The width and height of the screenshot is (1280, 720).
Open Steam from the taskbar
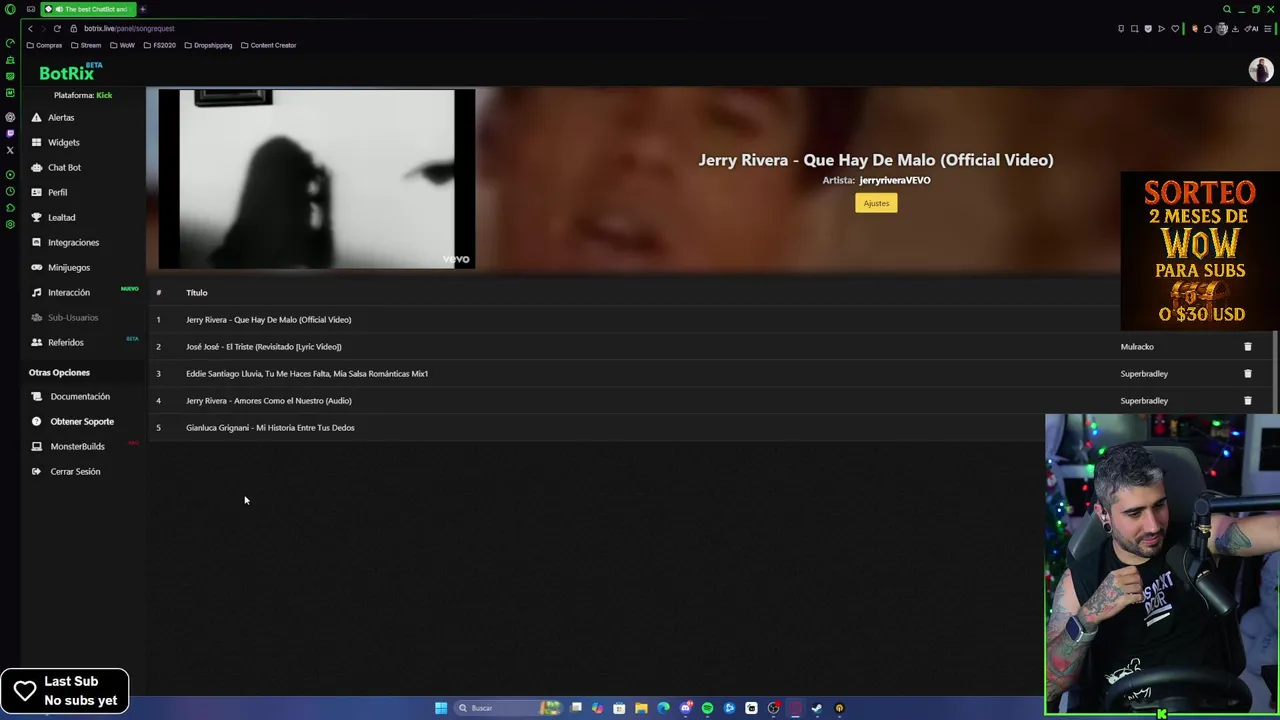click(817, 708)
